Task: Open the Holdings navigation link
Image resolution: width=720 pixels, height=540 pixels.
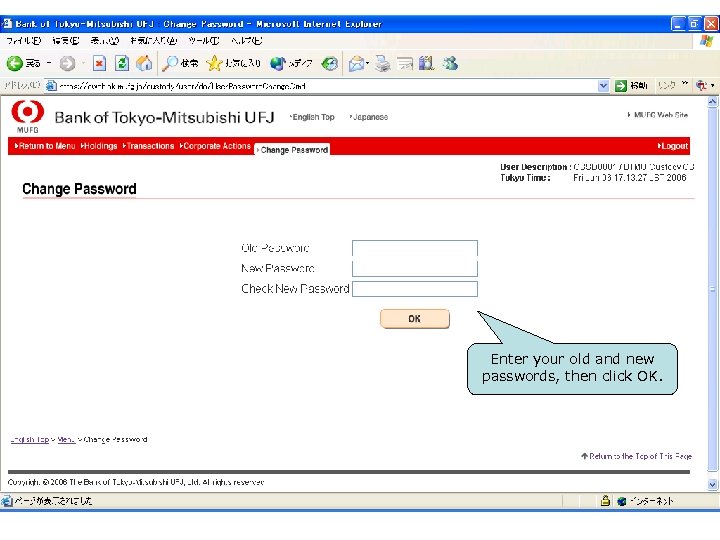Action: pyautogui.click(x=99, y=146)
